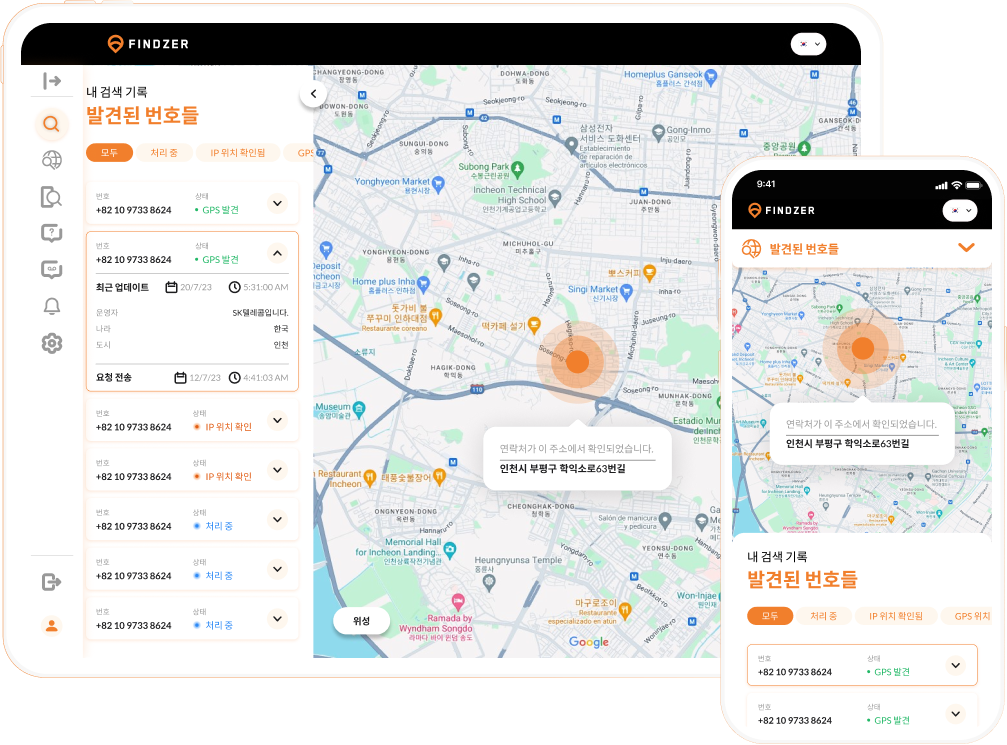Click the globe search icon in the sidebar
The image size is (1007, 745).
click(x=52, y=160)
